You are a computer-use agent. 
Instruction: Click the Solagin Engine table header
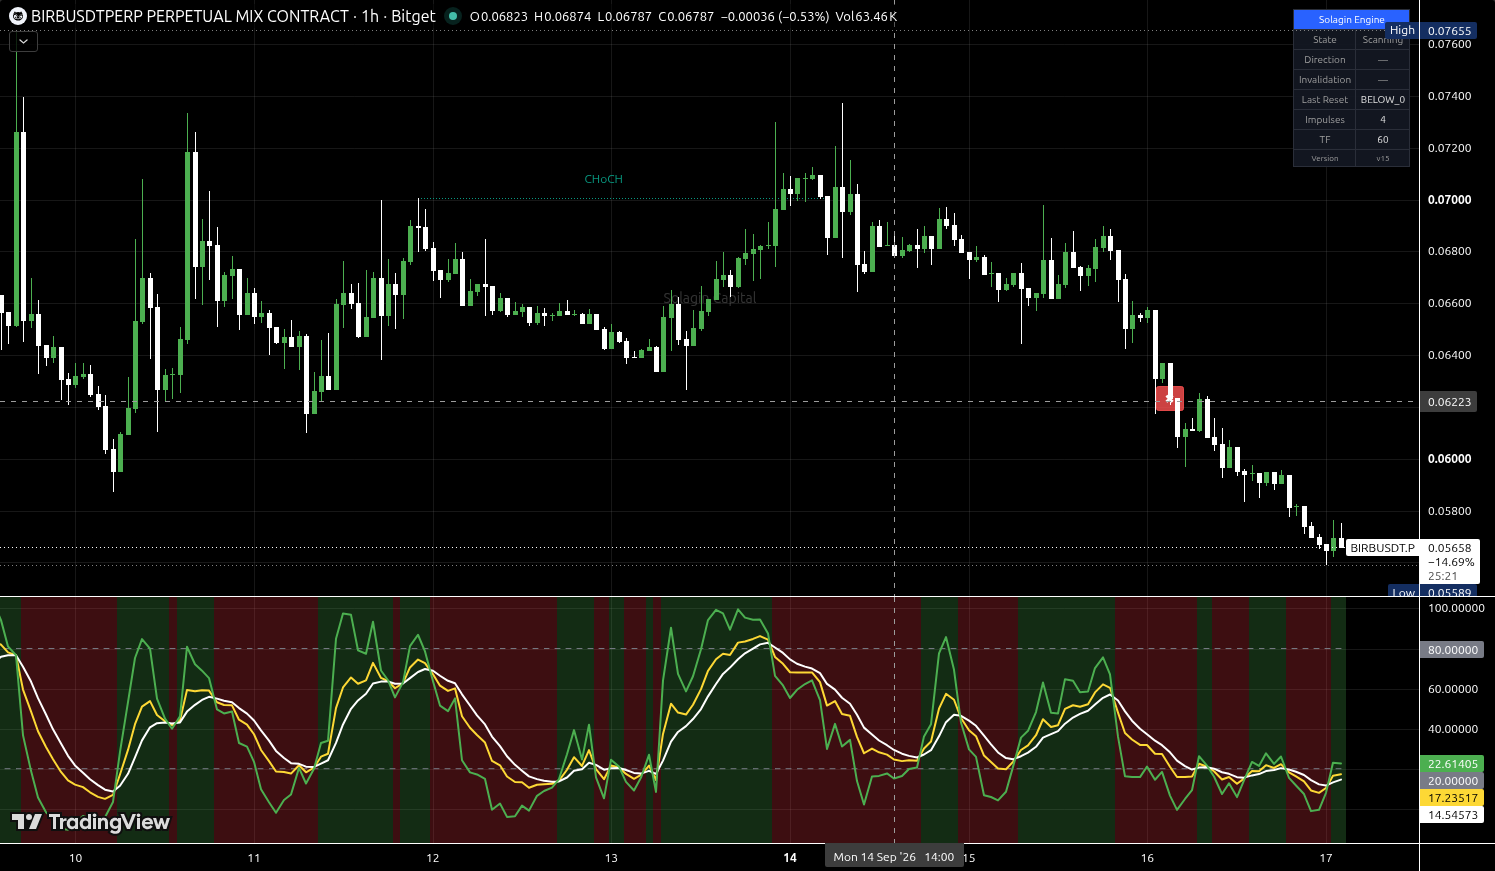(x=1351, y=19)
